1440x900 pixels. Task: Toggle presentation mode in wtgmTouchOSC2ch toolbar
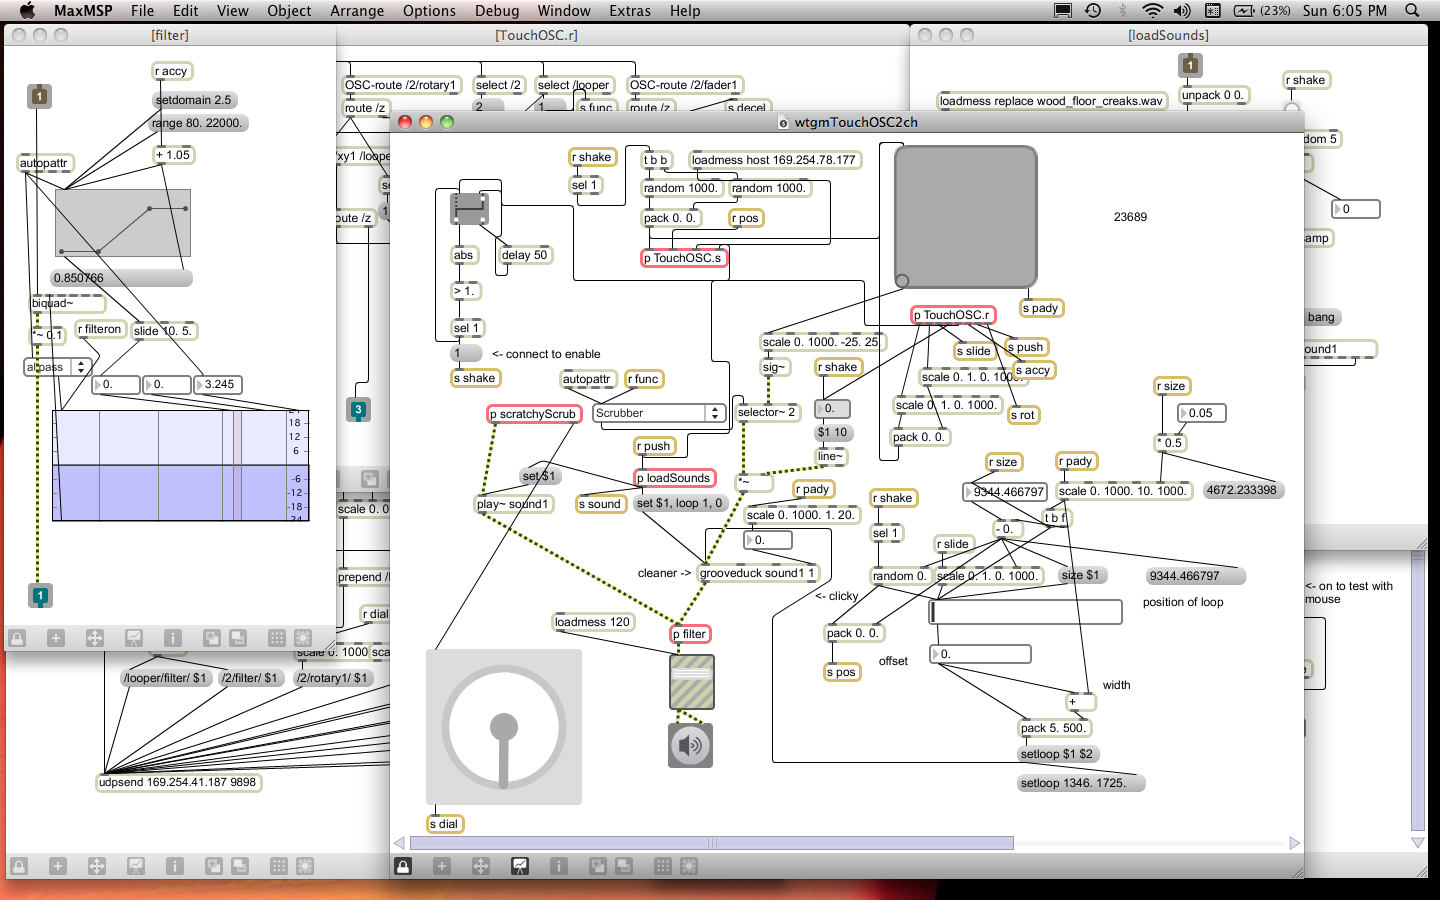[x=520, y=866]
